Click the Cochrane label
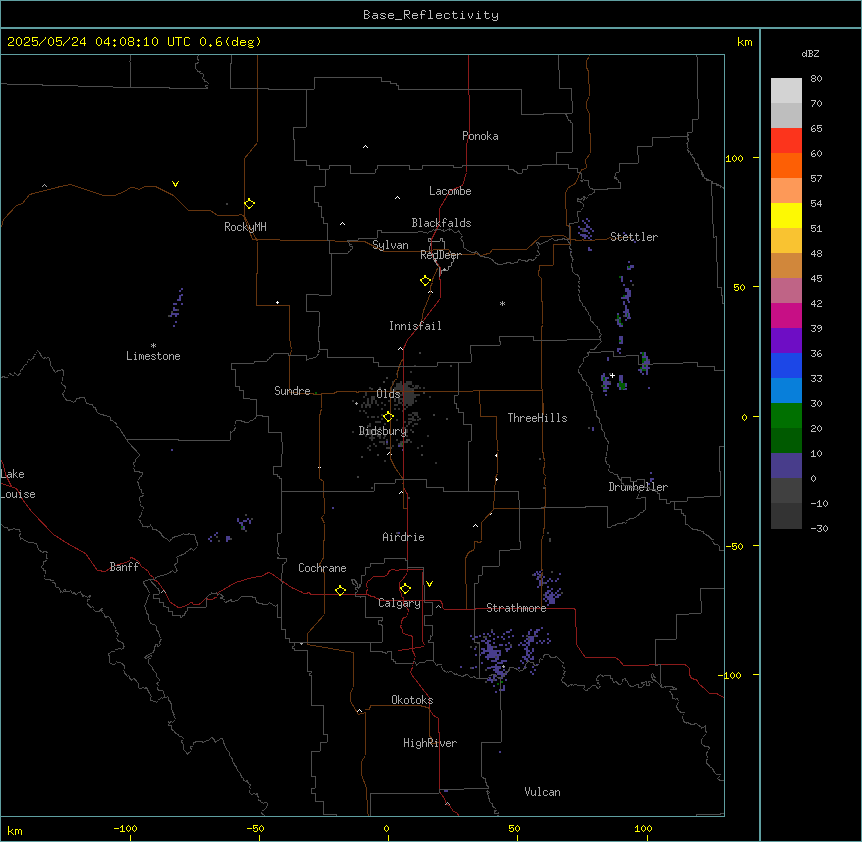The width and height of the screenshot is (862, 842). (322, 568)
